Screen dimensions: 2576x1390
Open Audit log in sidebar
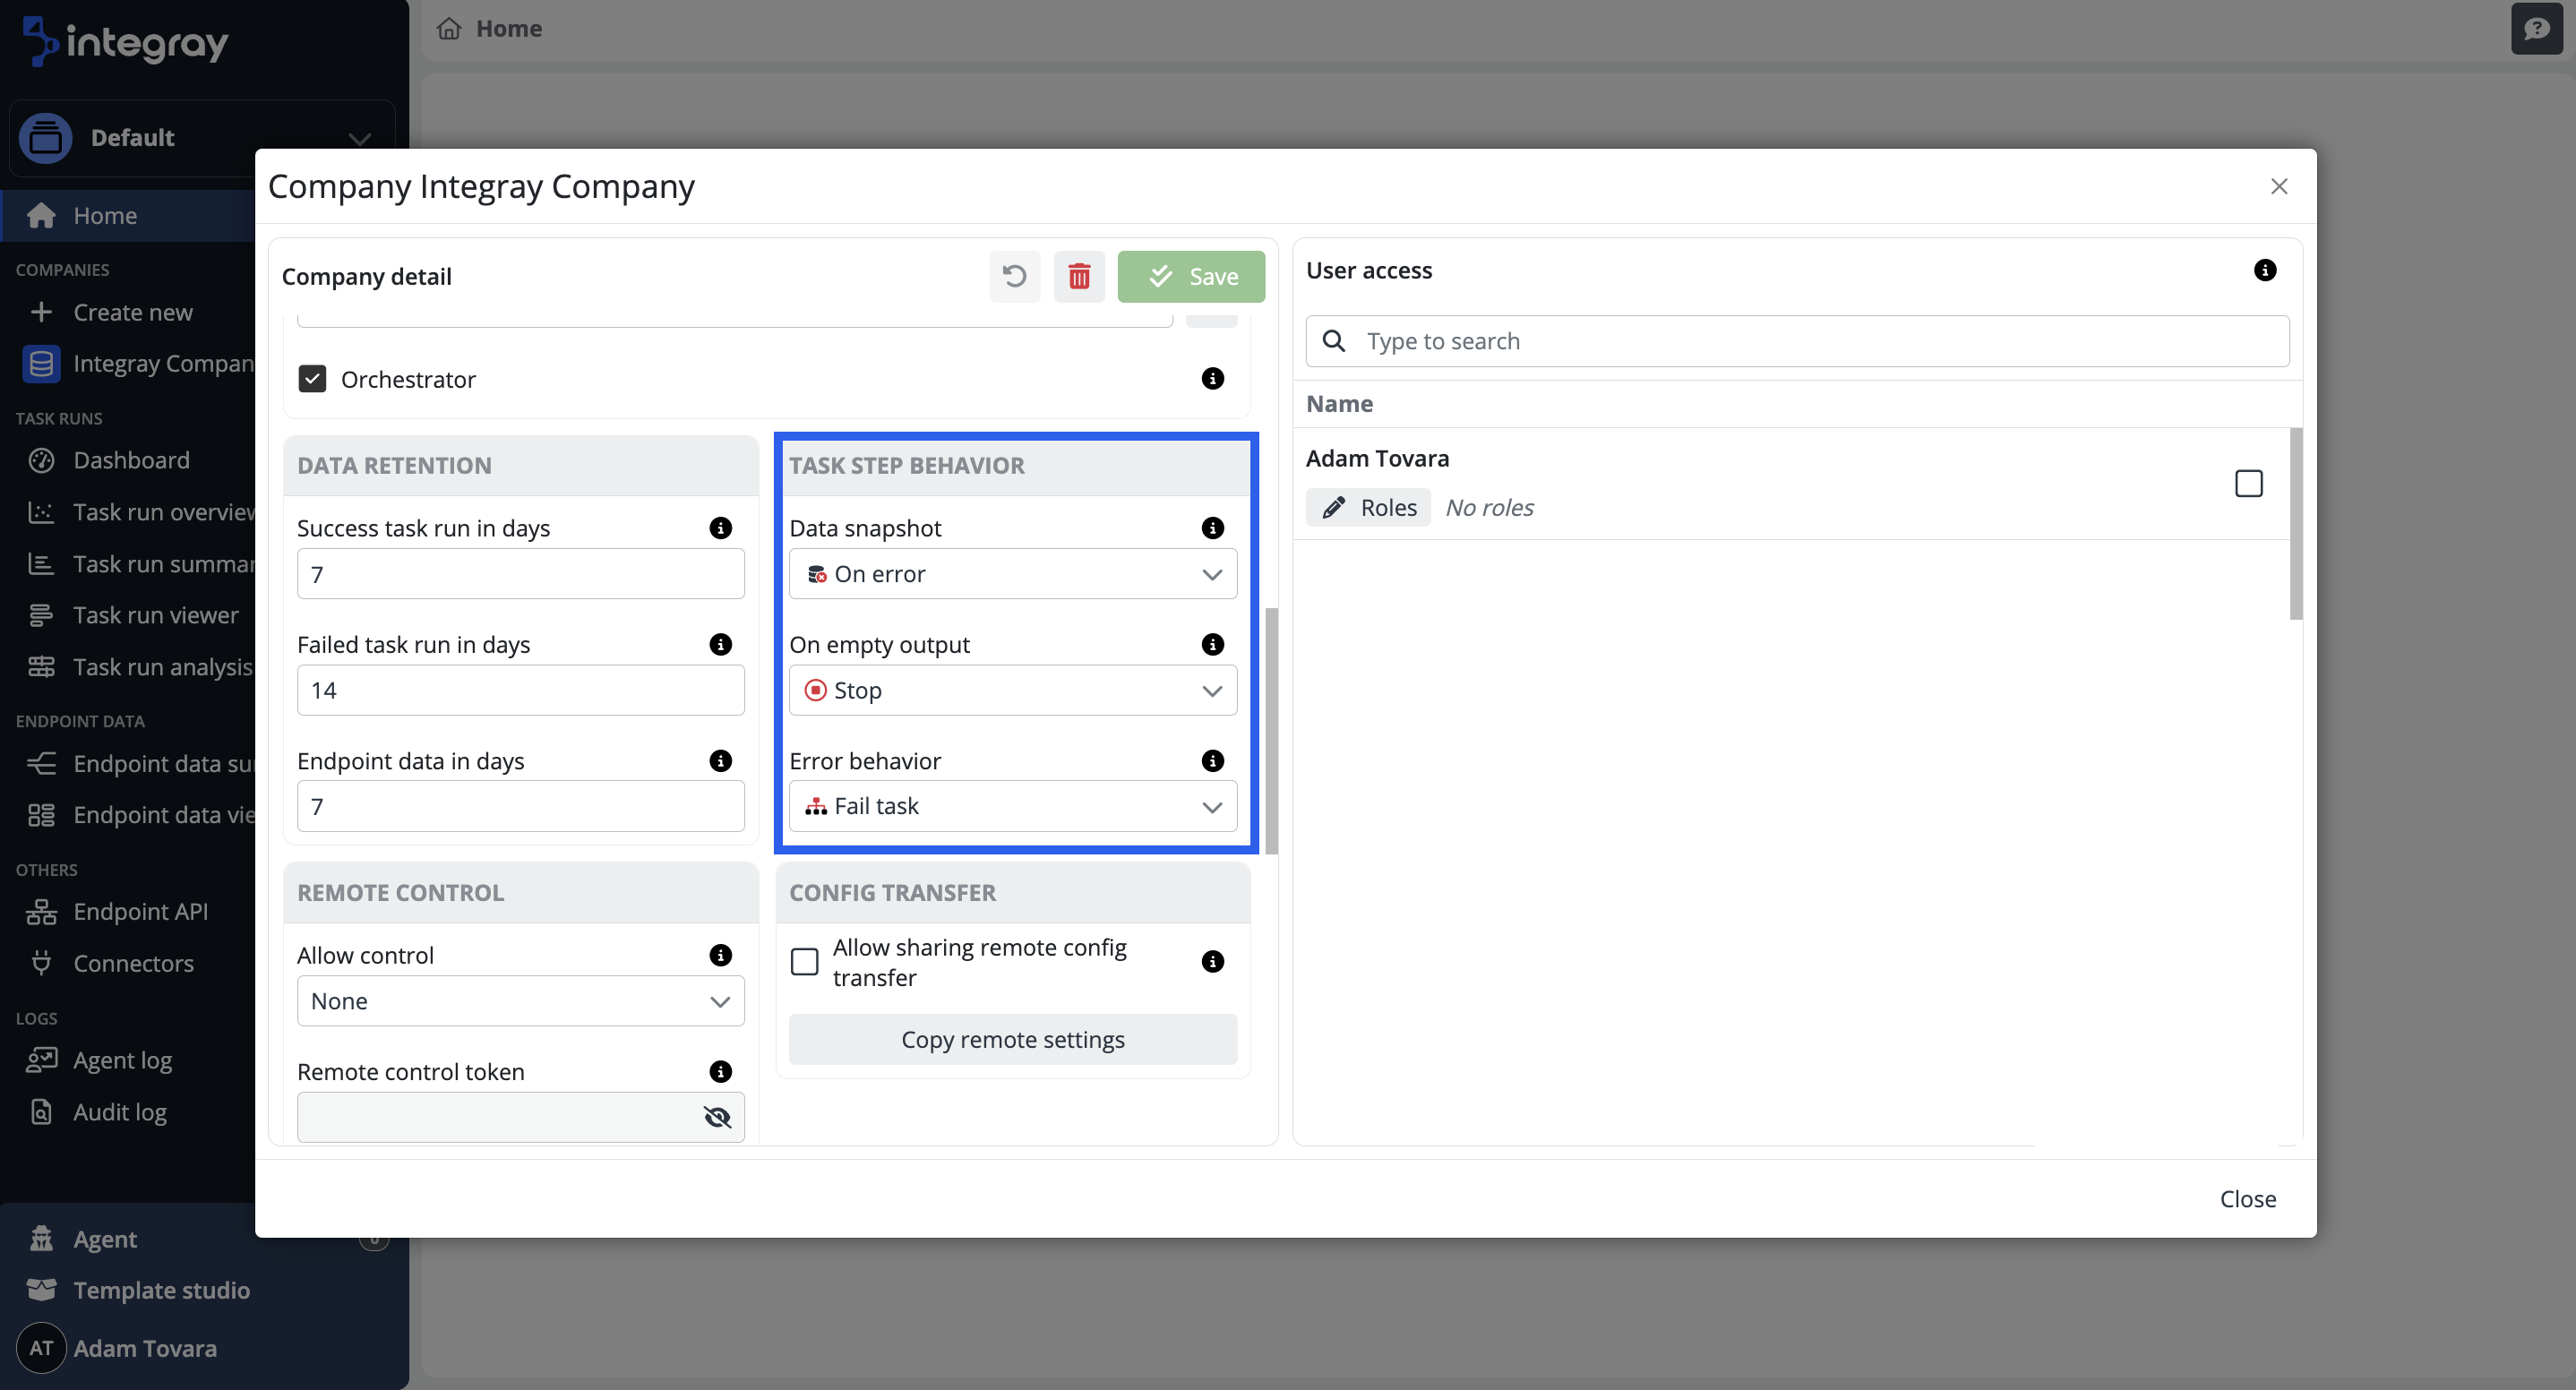(120, 1112)
